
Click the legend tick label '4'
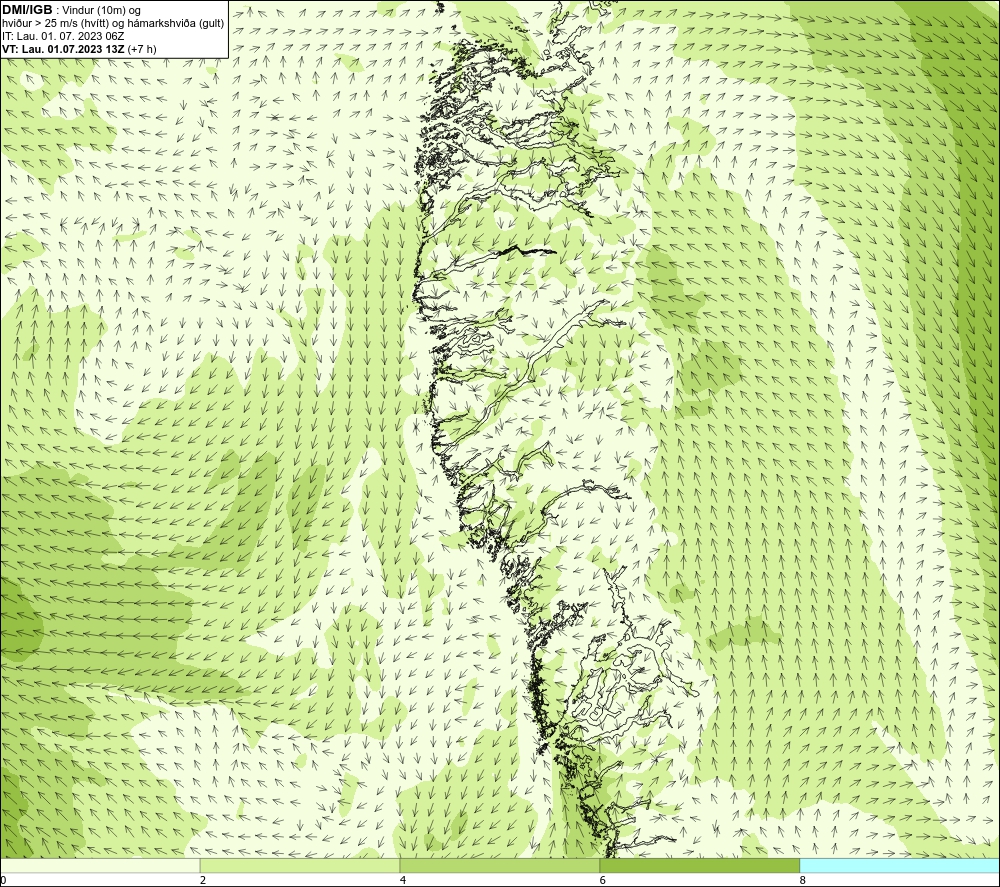[403, 881]
